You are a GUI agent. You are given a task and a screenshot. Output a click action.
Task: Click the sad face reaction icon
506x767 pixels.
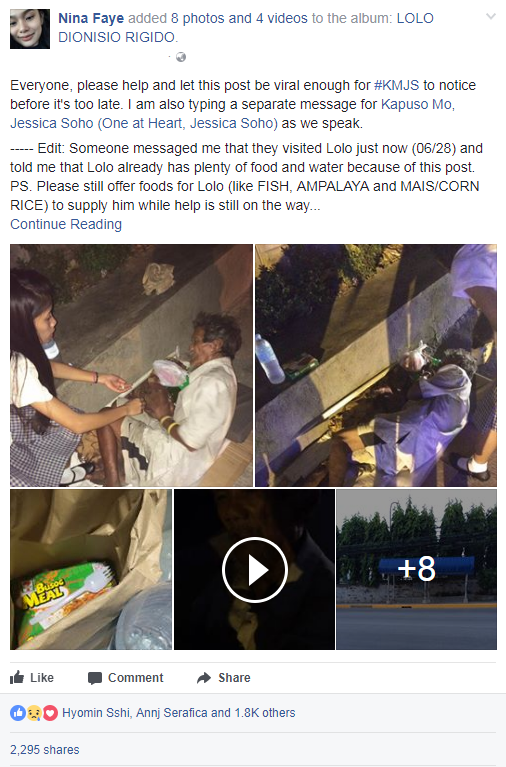click(x=34, y=713)
